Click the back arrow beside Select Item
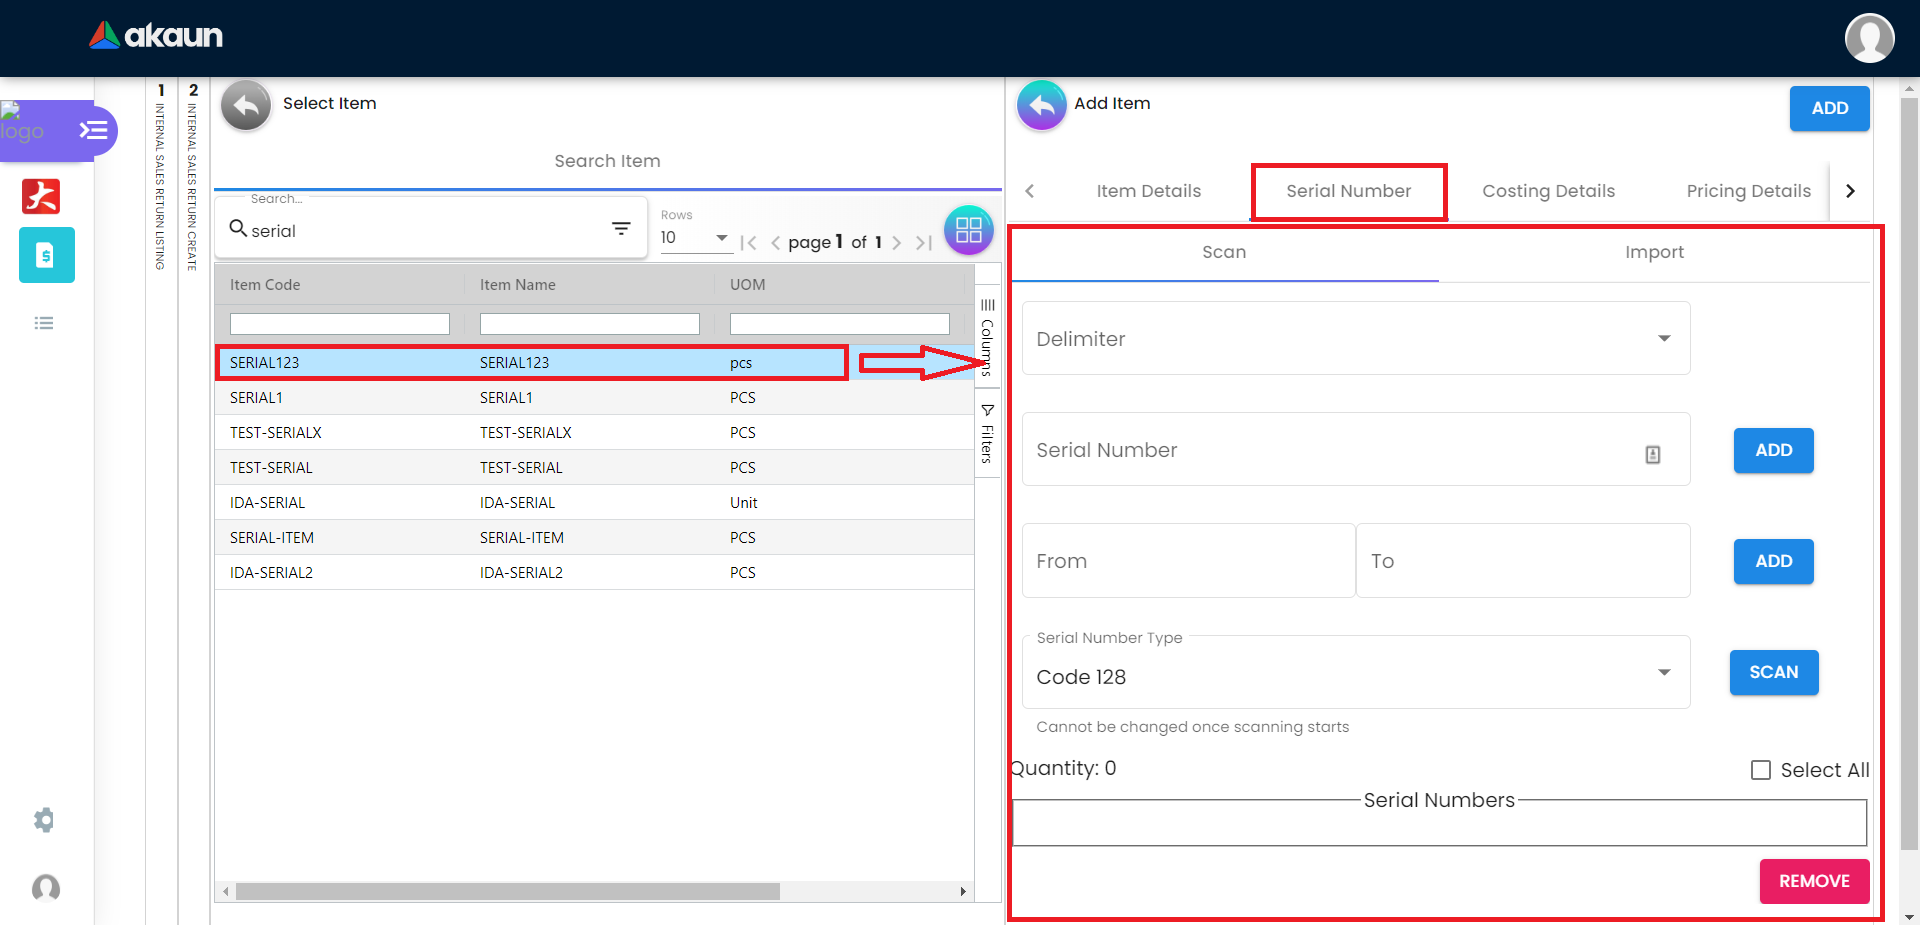The image size is (1920, 925). 246,105
